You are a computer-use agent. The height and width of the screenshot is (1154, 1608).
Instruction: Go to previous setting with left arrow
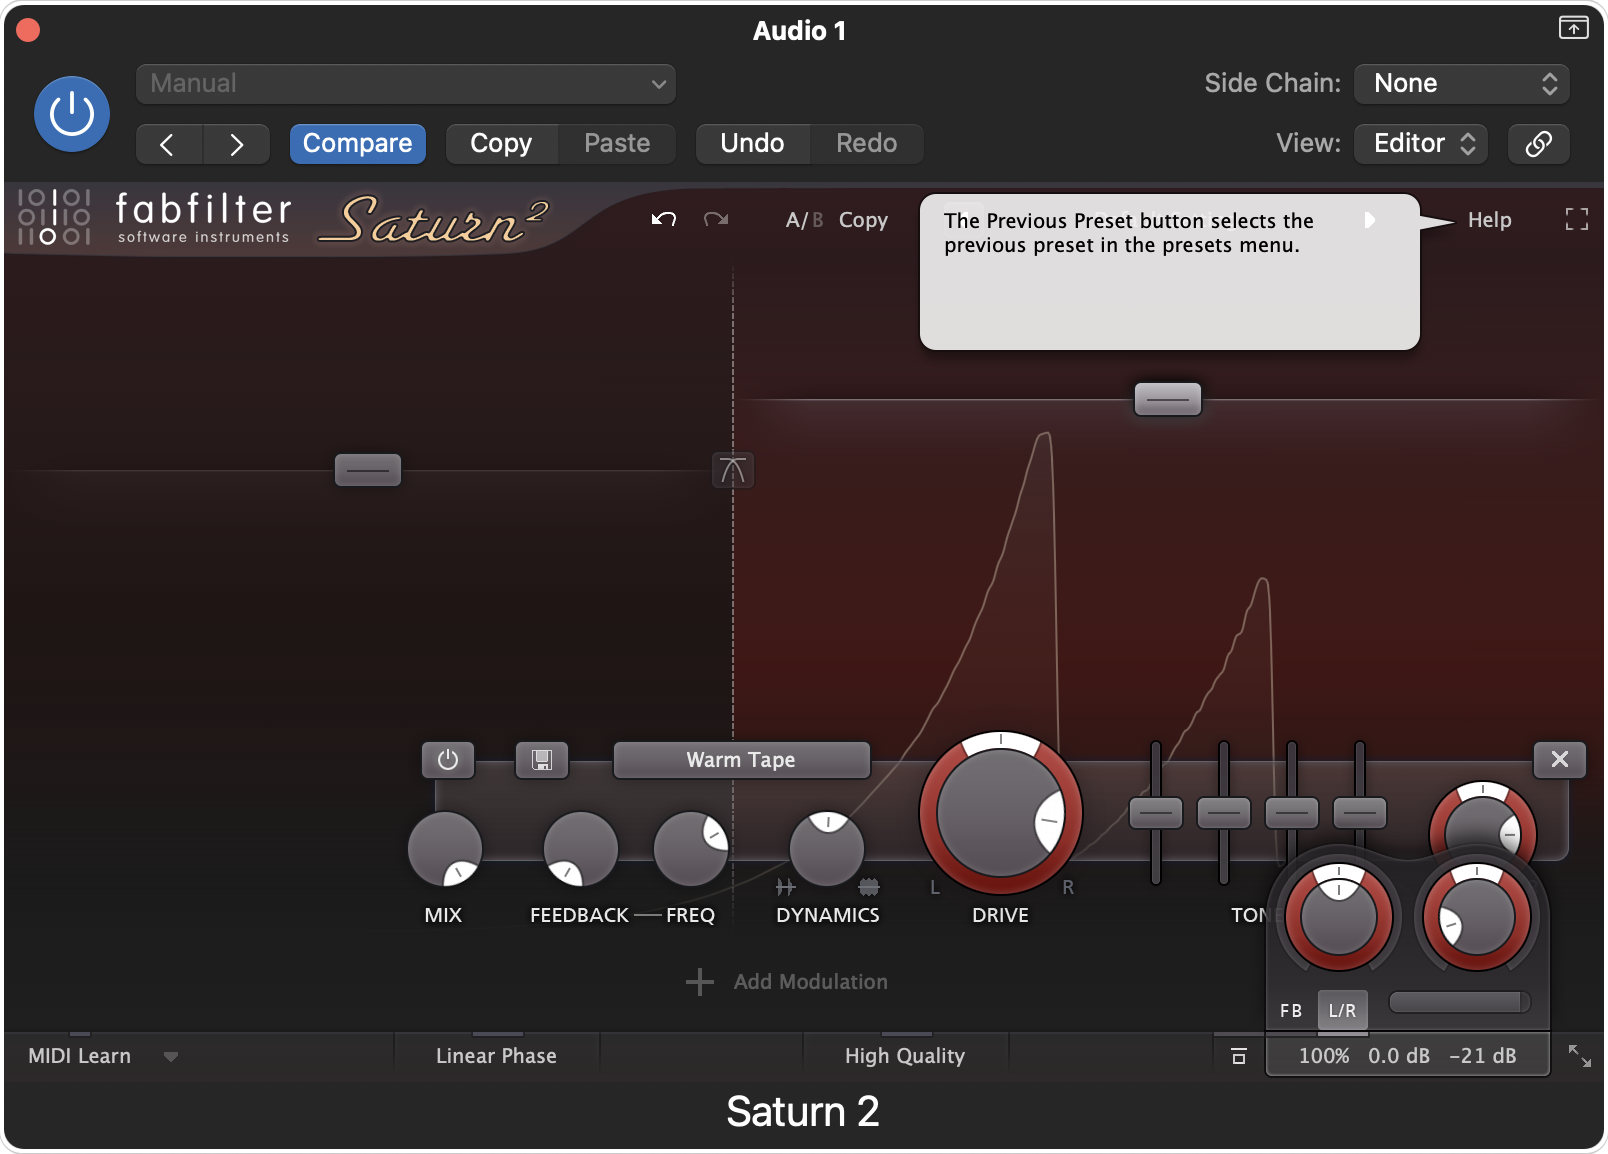[168, 144]
